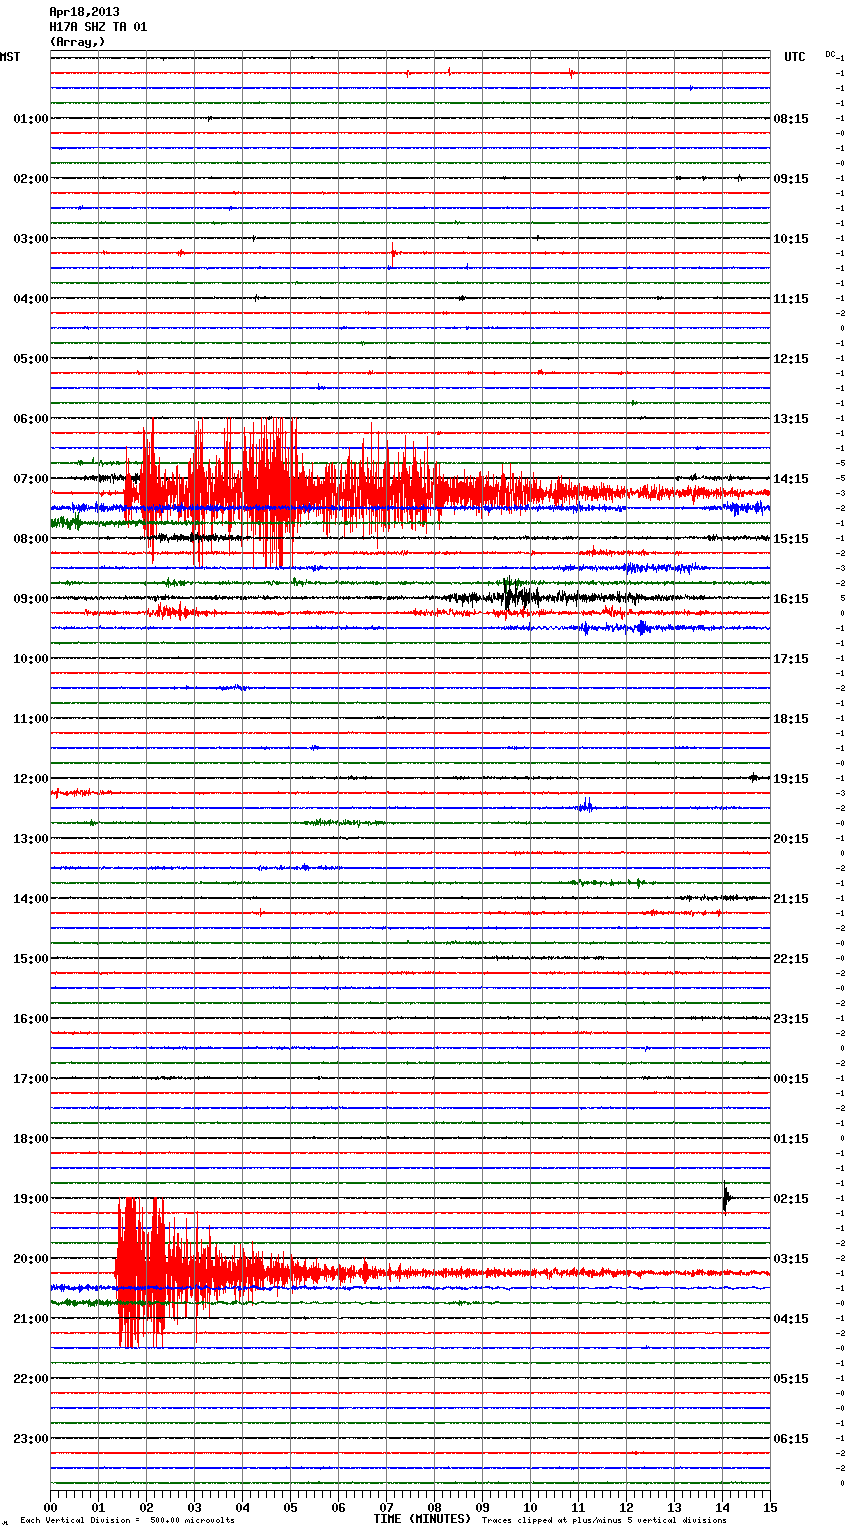Click the '02:00' MST row label
Screen dimensions: 850x1534
[31, 179]
